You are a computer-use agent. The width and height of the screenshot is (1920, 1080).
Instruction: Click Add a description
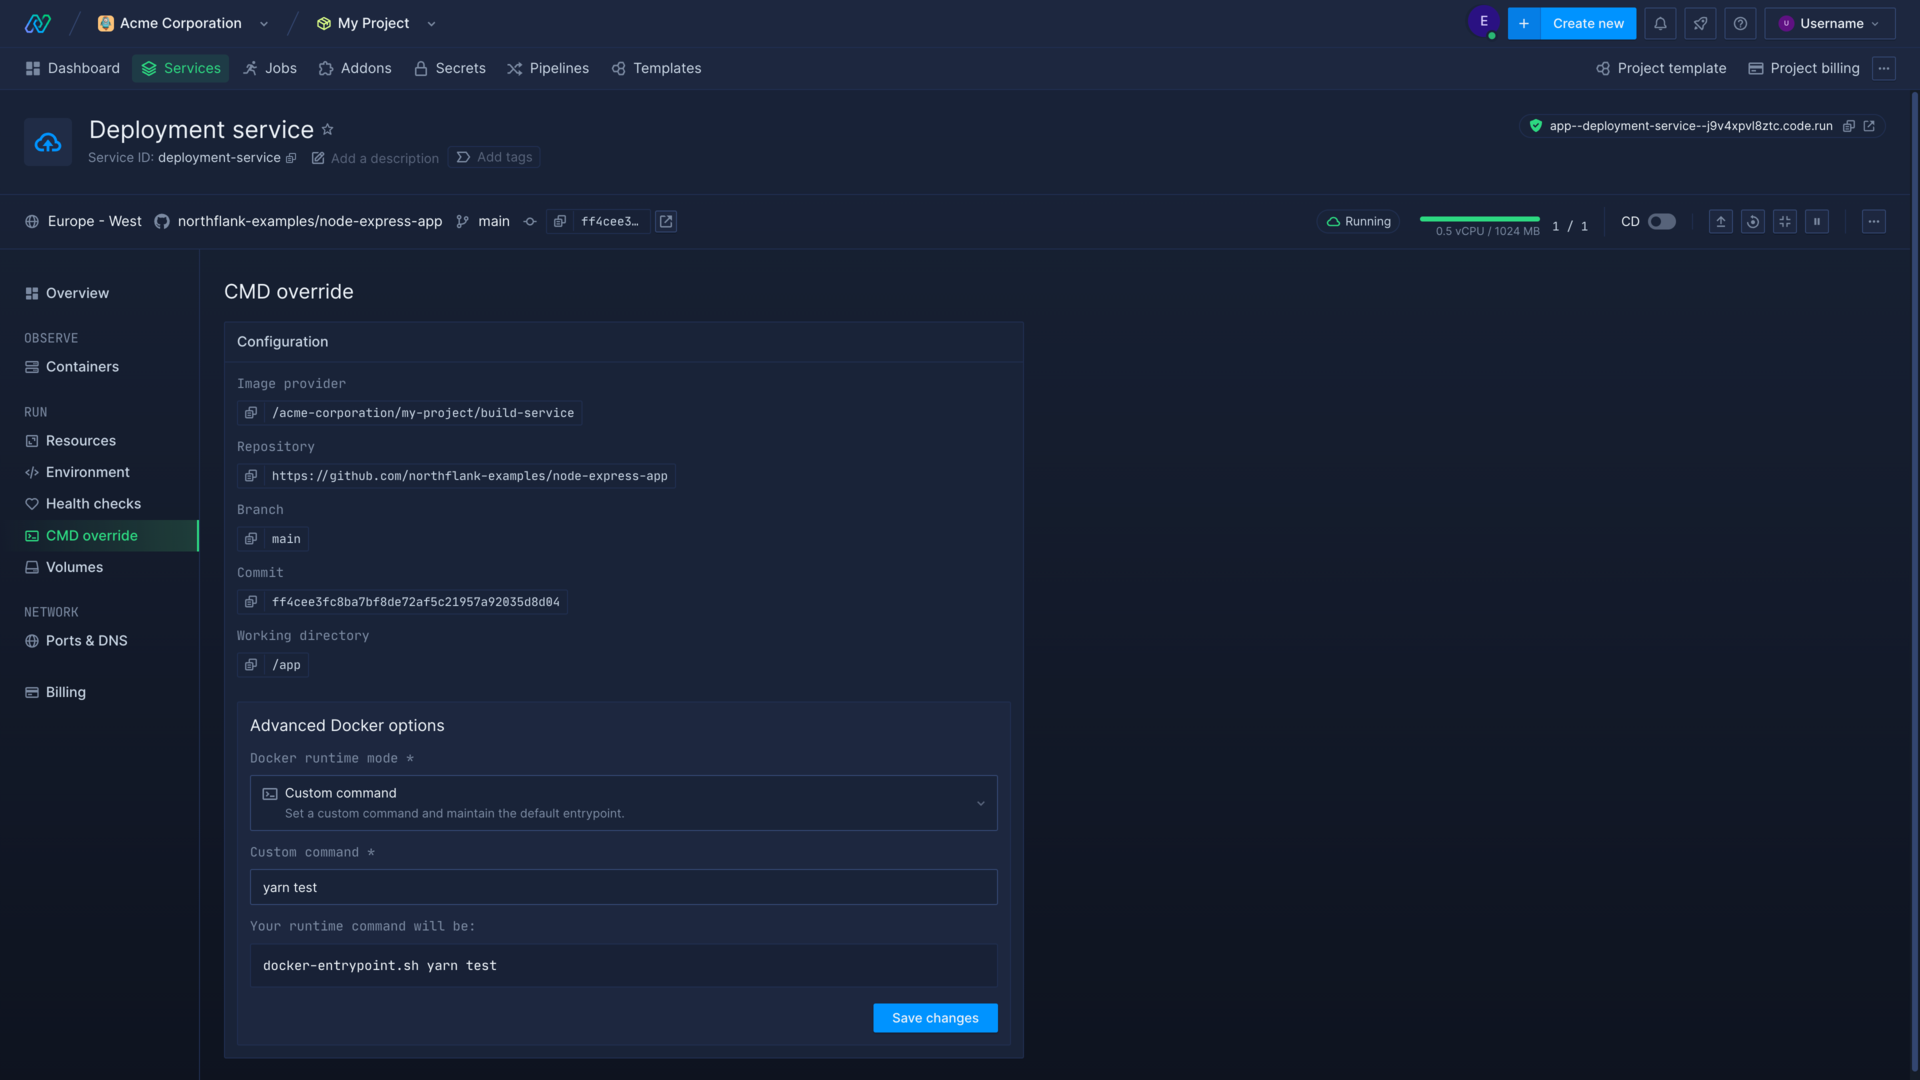pos(375,158)
